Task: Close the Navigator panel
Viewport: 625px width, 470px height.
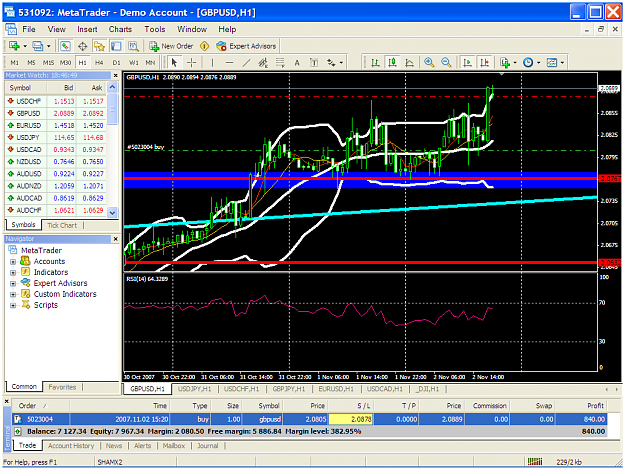Action: coord(116,239)
